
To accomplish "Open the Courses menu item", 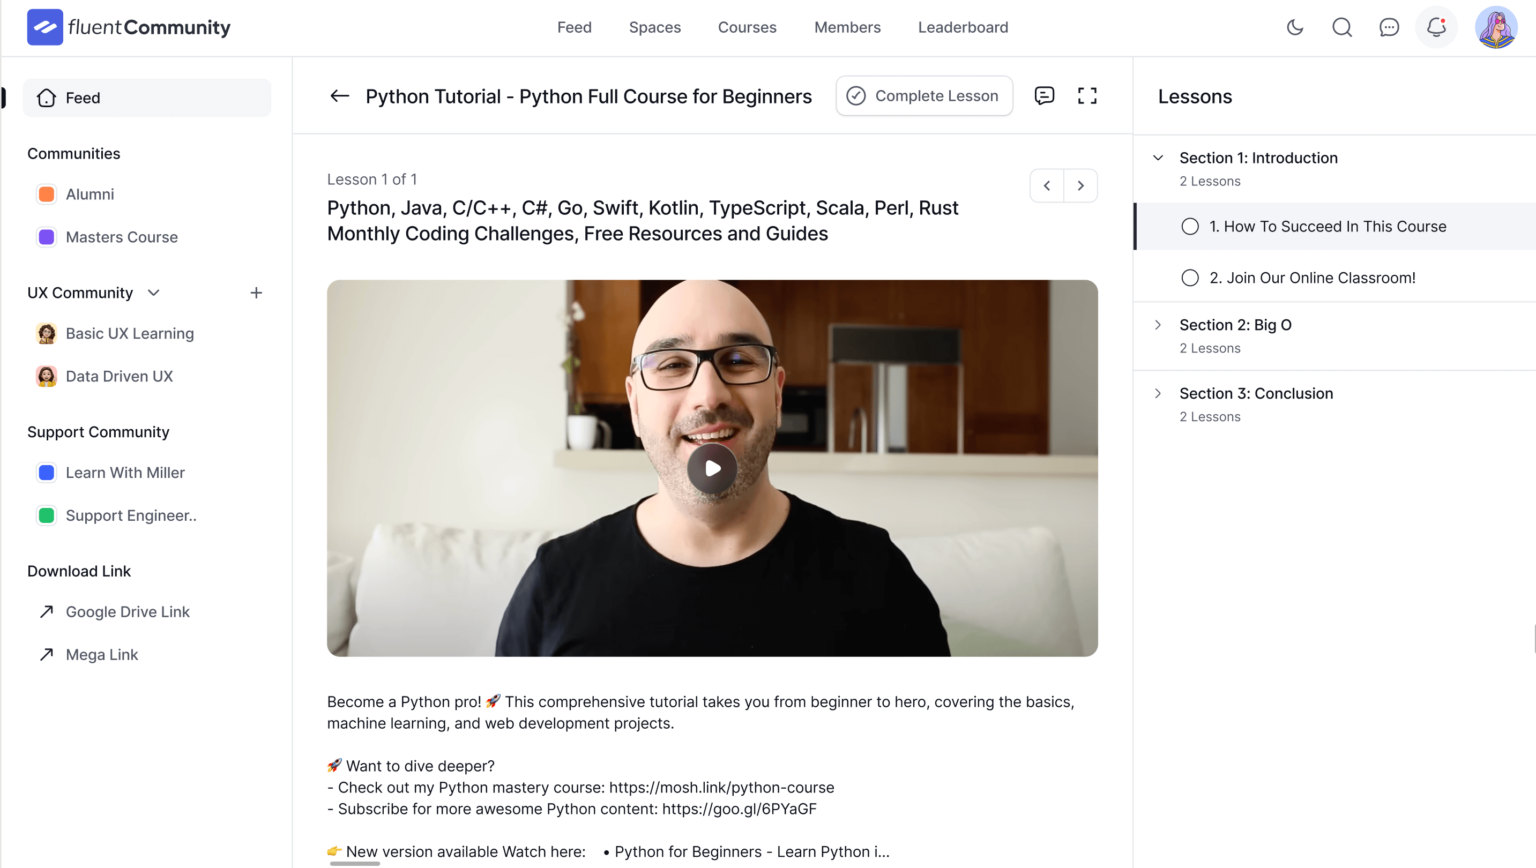I will 747,27.
